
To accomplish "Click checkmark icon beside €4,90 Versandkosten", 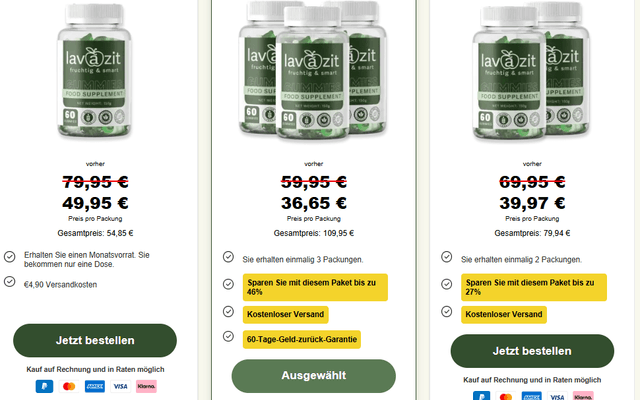I will (10, 282).
